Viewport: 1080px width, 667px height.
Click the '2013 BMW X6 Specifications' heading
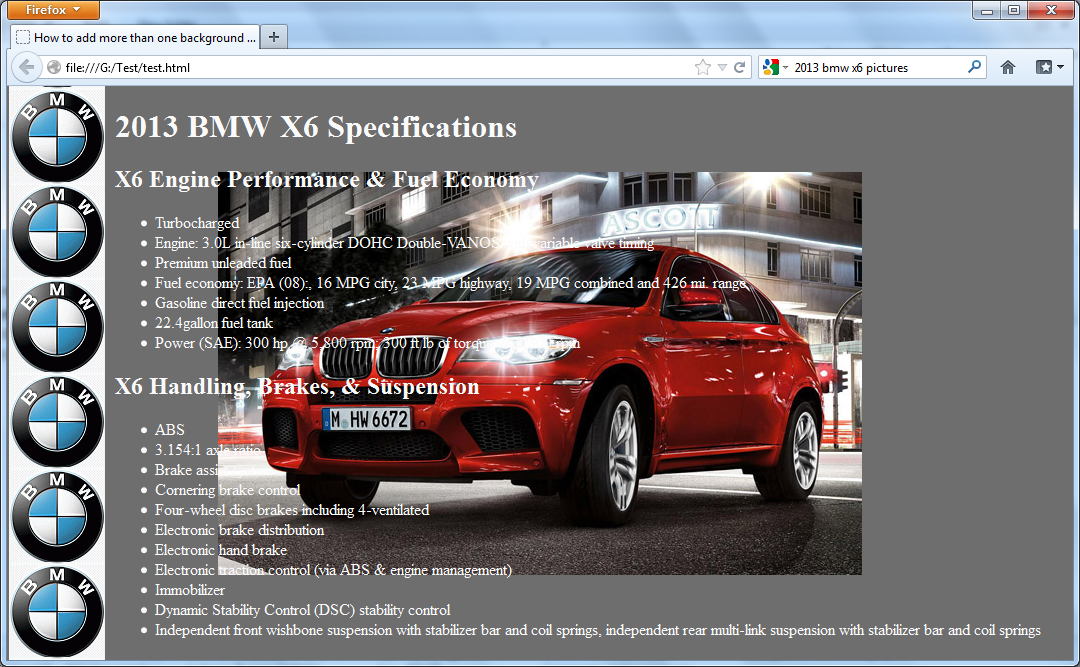click(x=316, y=127)
